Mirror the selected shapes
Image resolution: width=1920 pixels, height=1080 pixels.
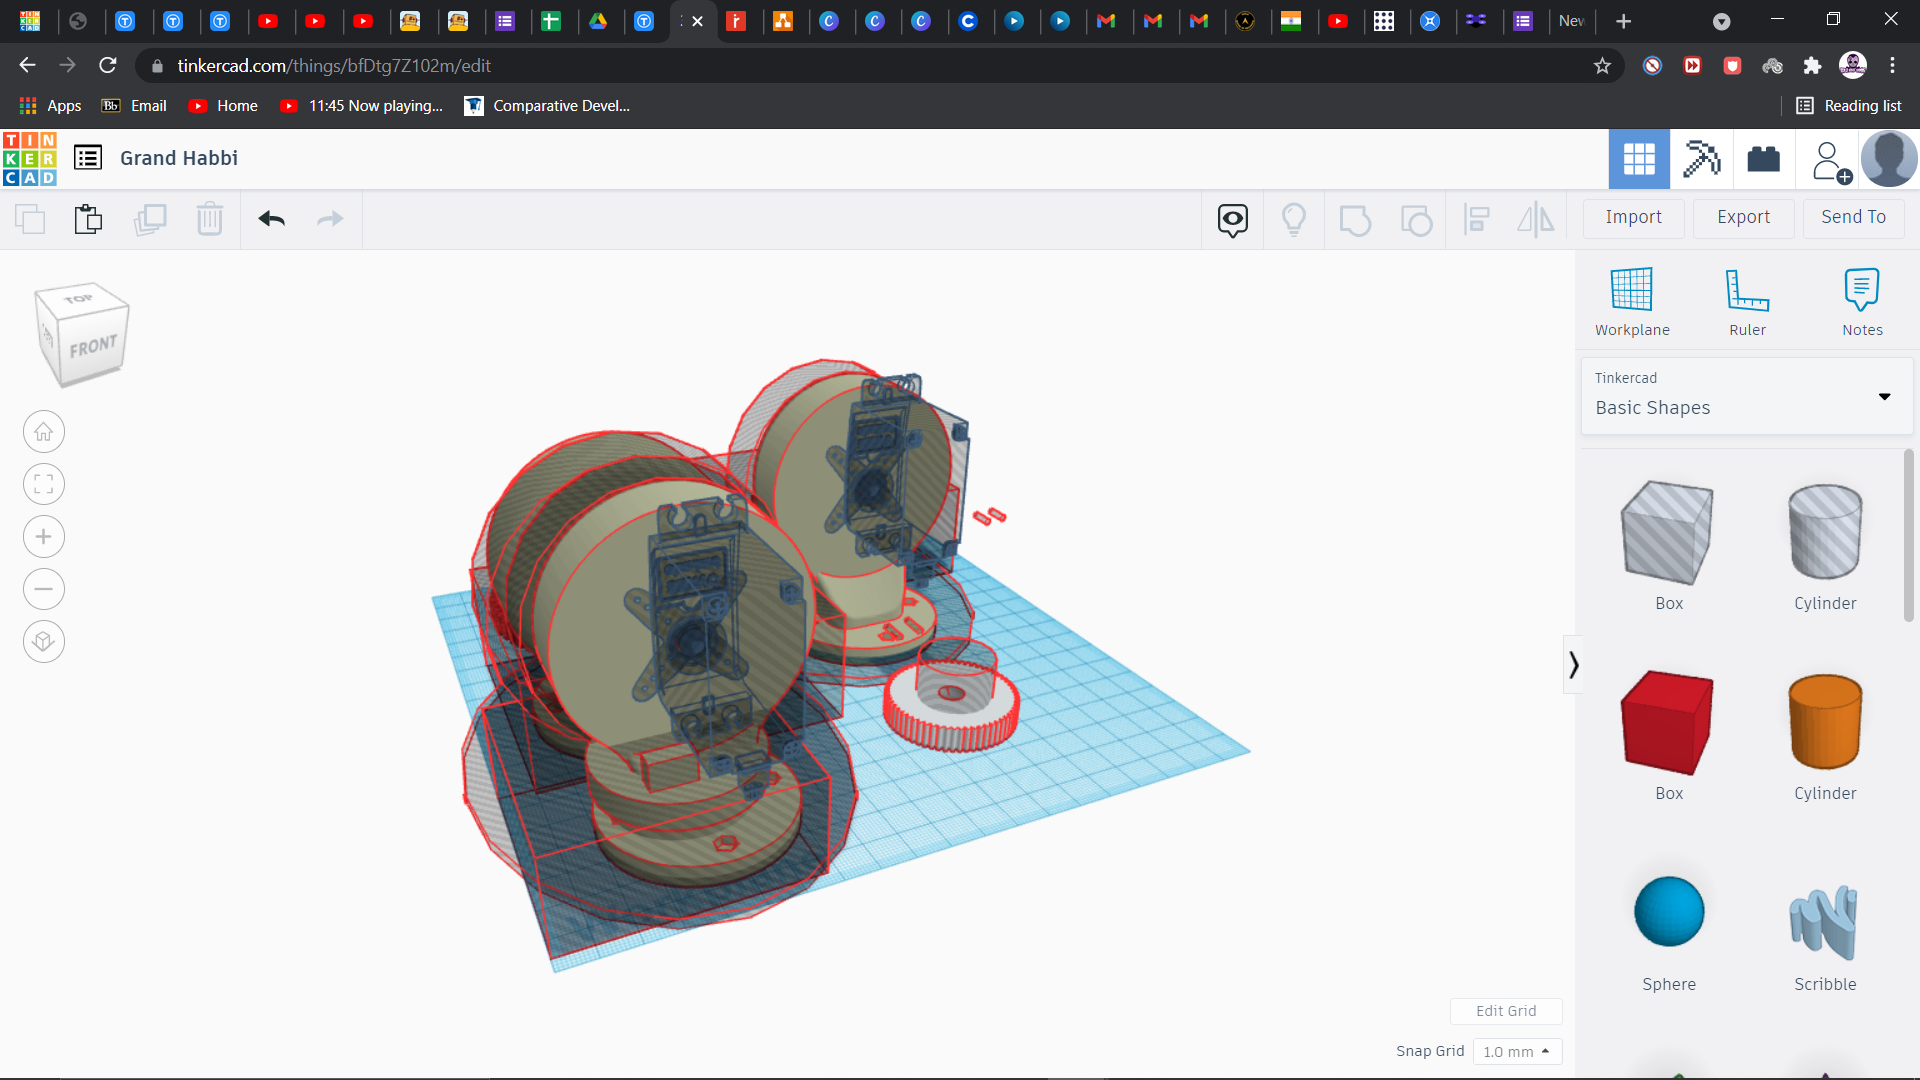point(1535,219)
